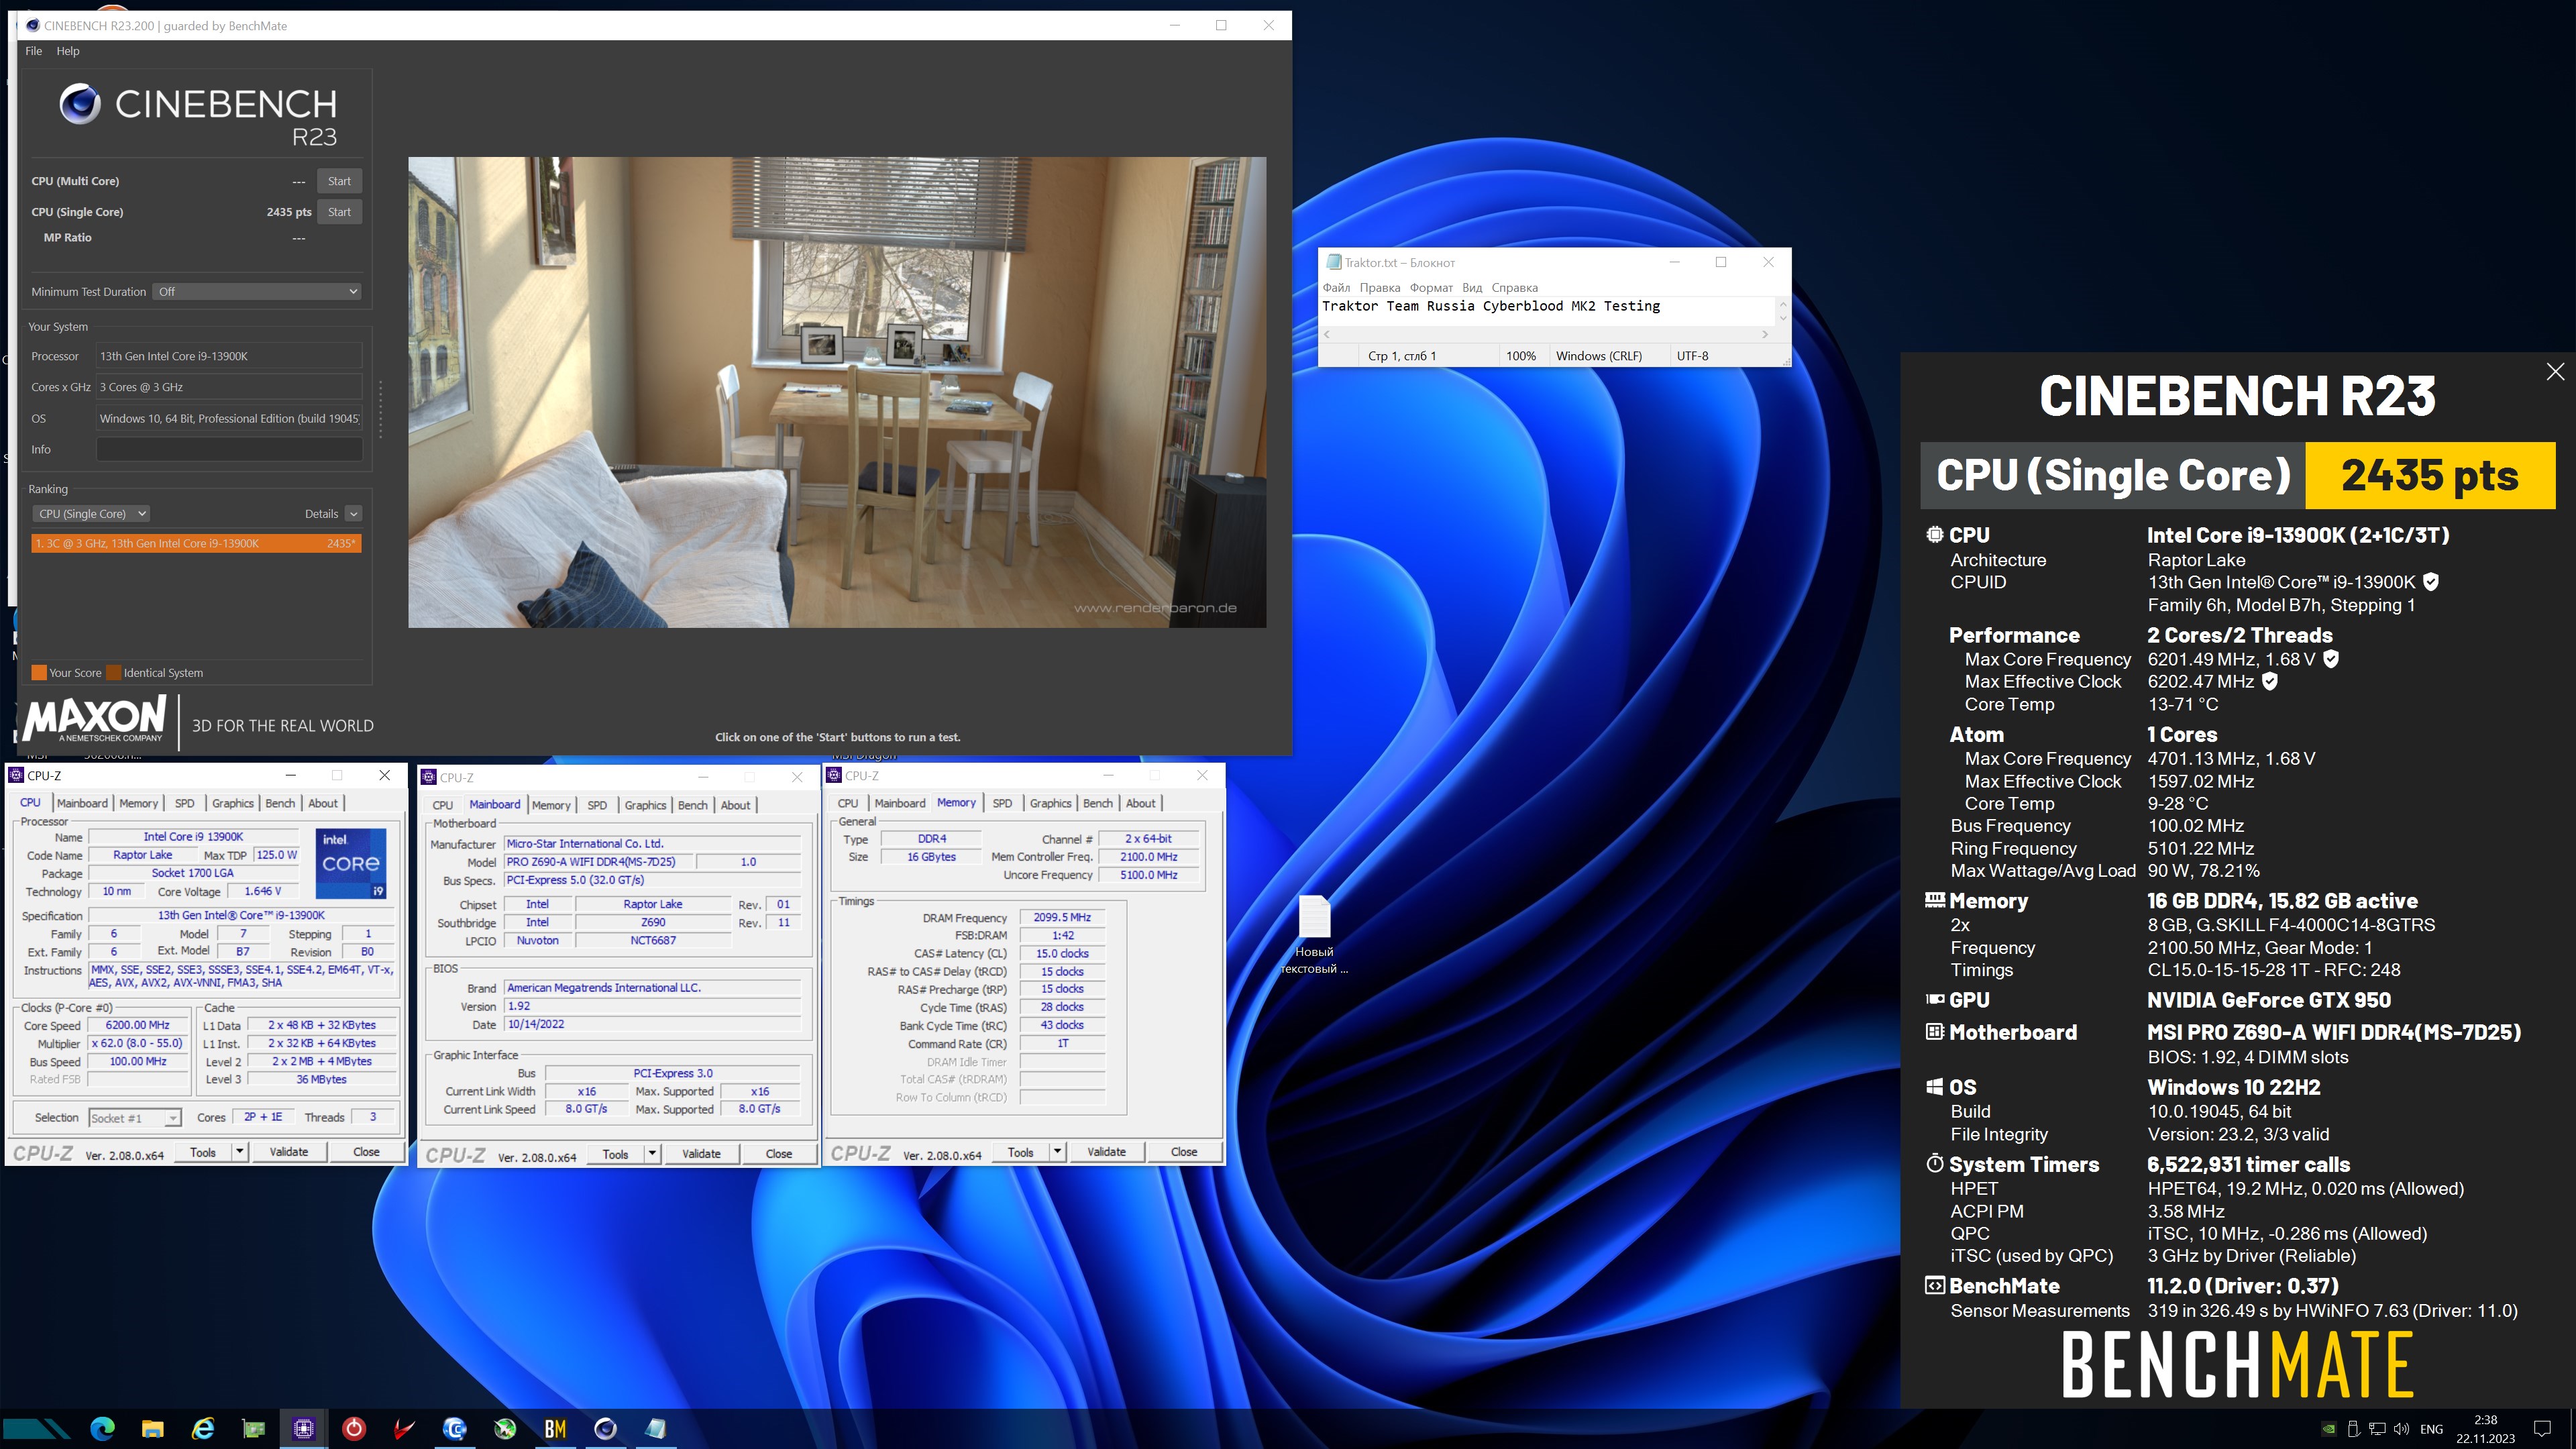
Task: Switch to Cinebench via taskbar icon
Action: coord(605,1428)
